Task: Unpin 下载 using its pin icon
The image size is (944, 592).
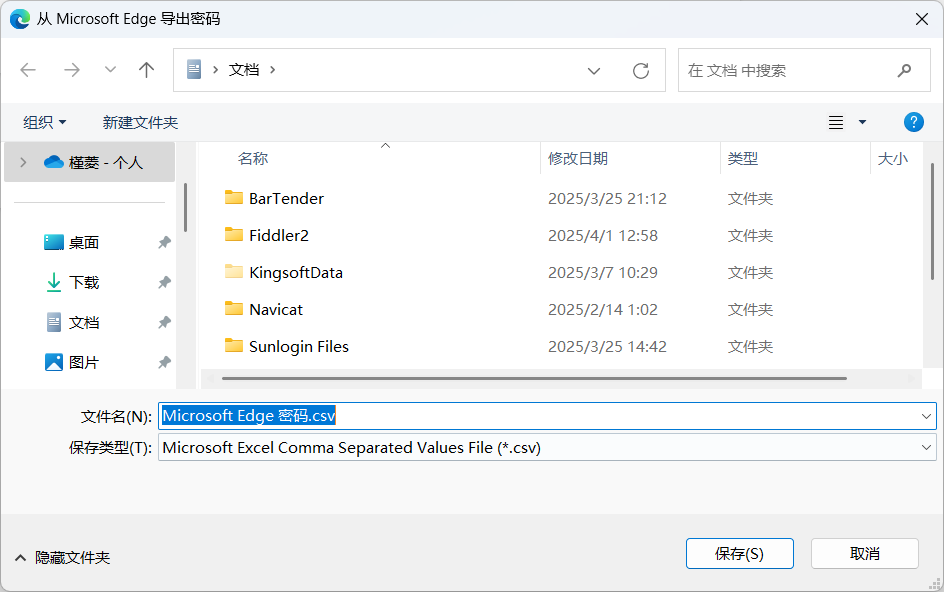Action: tap(164, 282)
